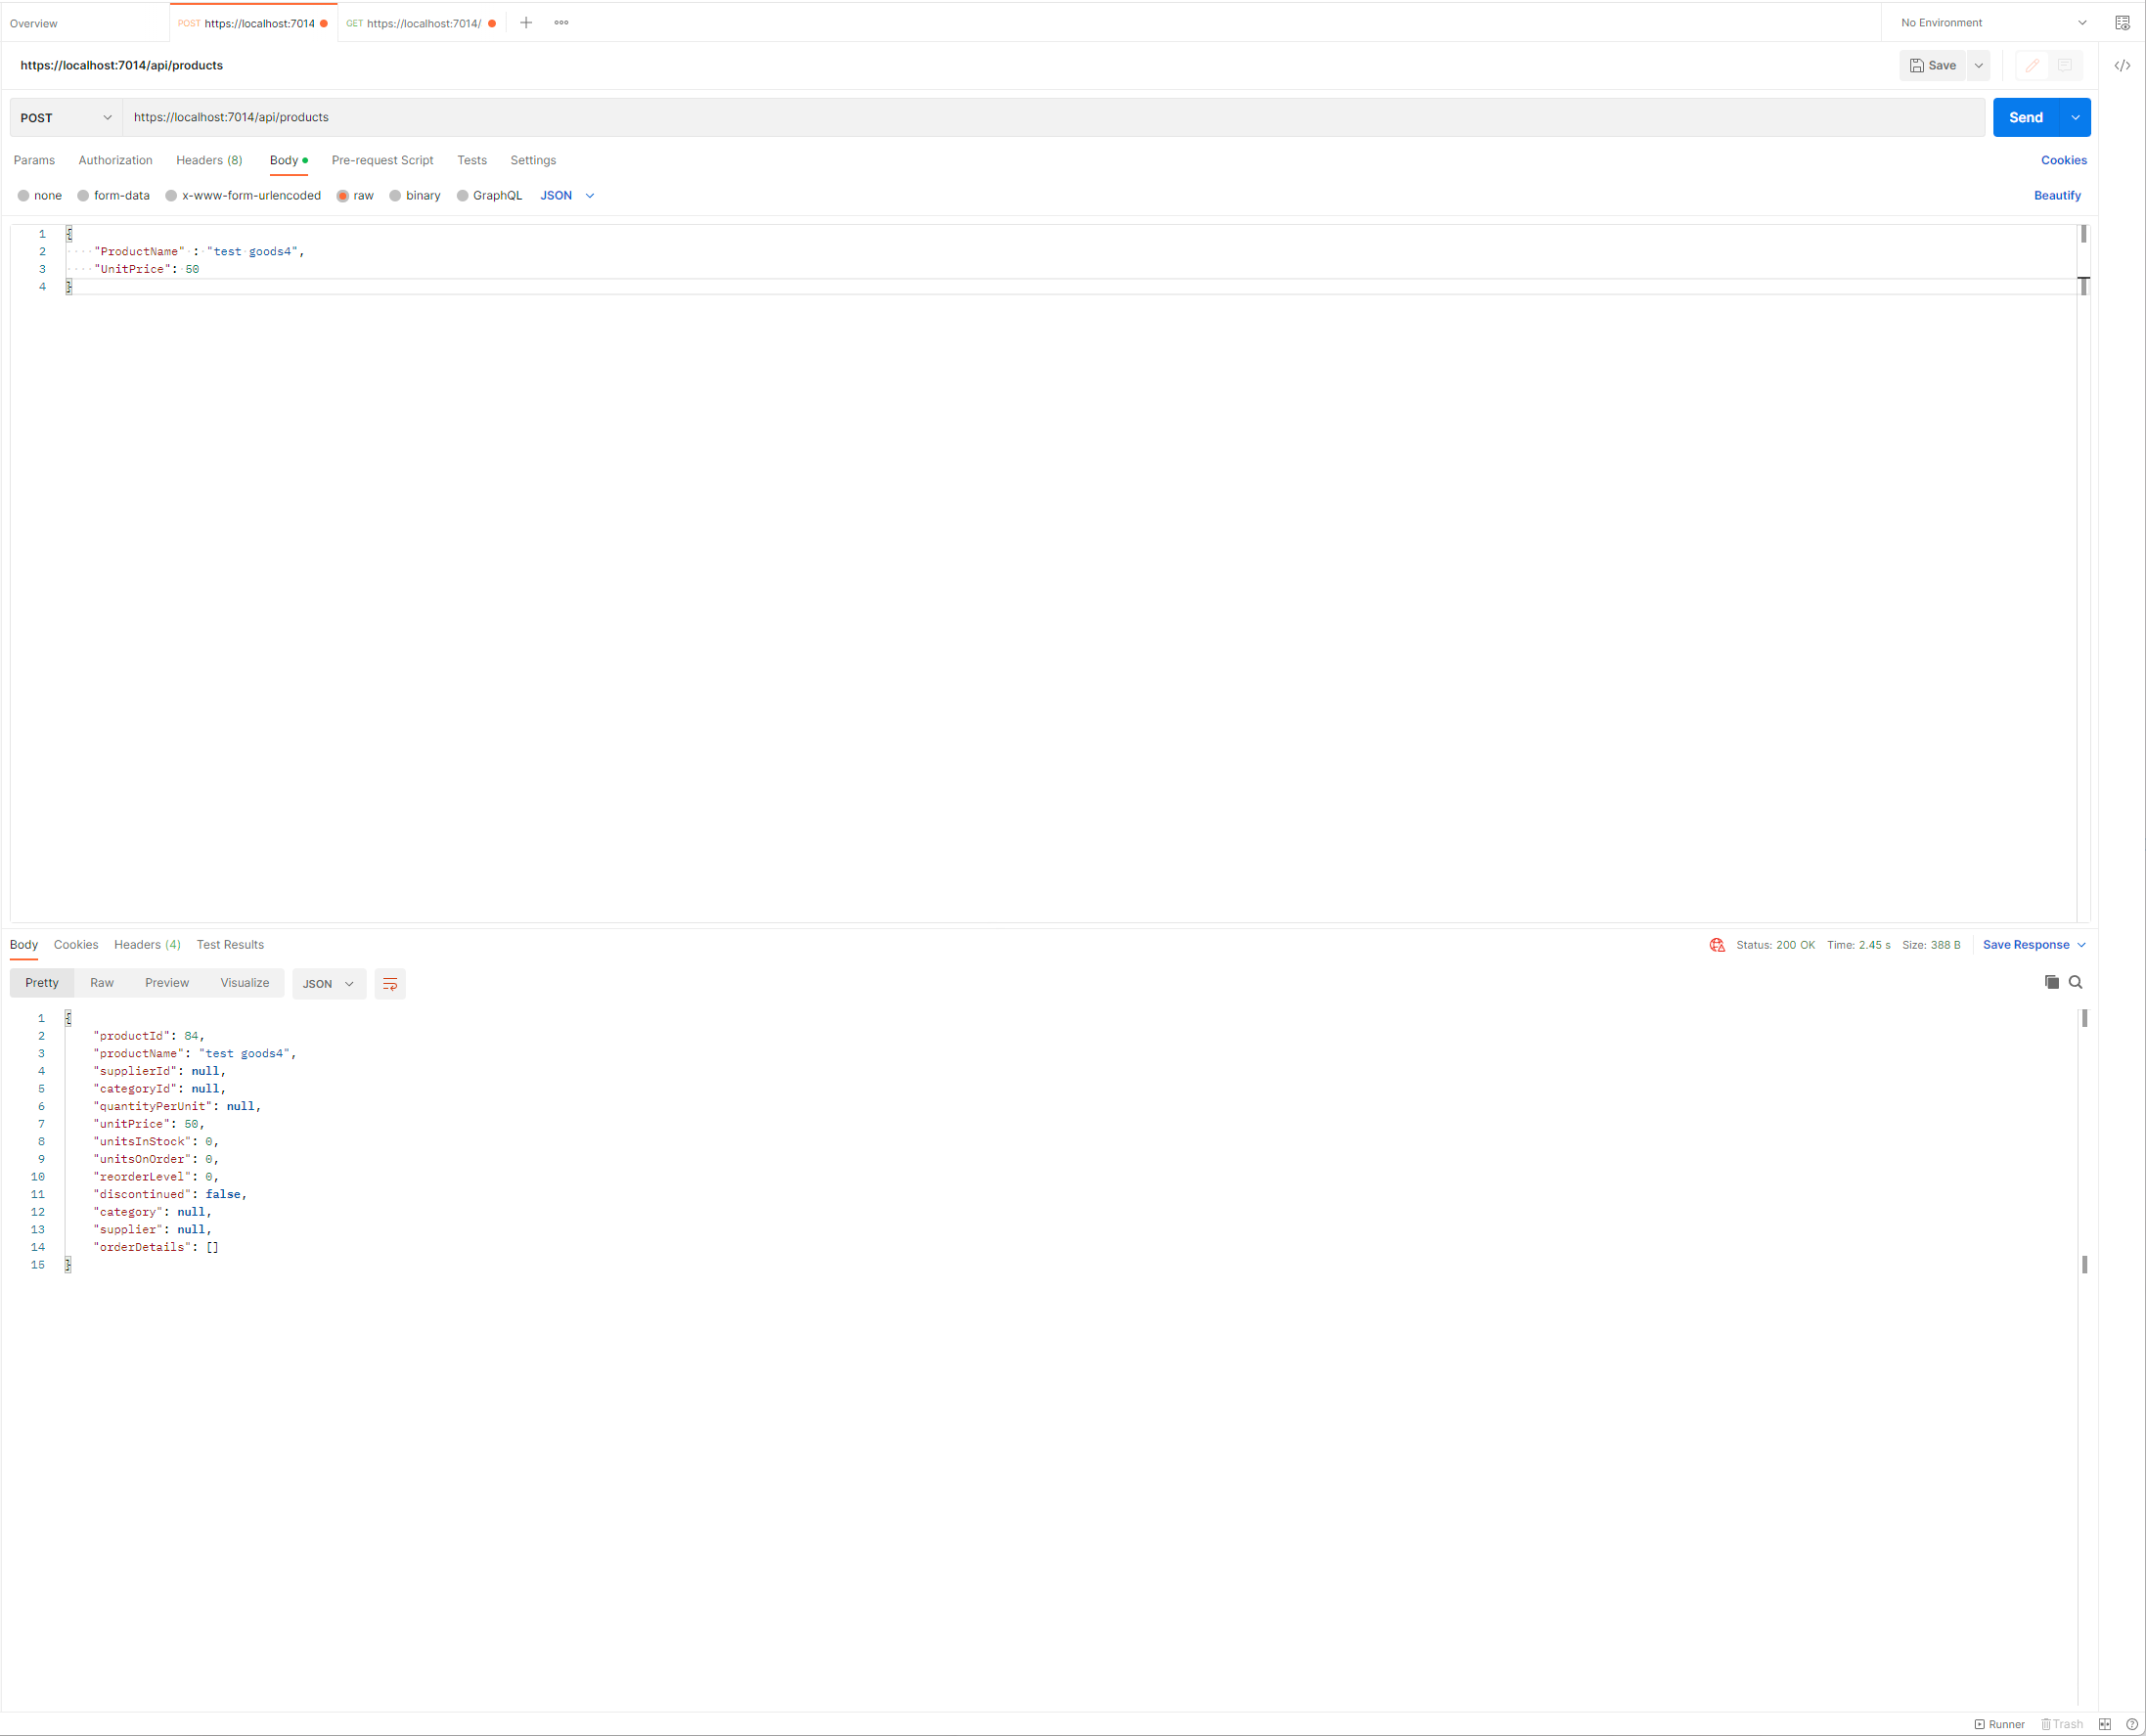Open the response Test Results tab
The image size is (2146, 1736).
230,945
